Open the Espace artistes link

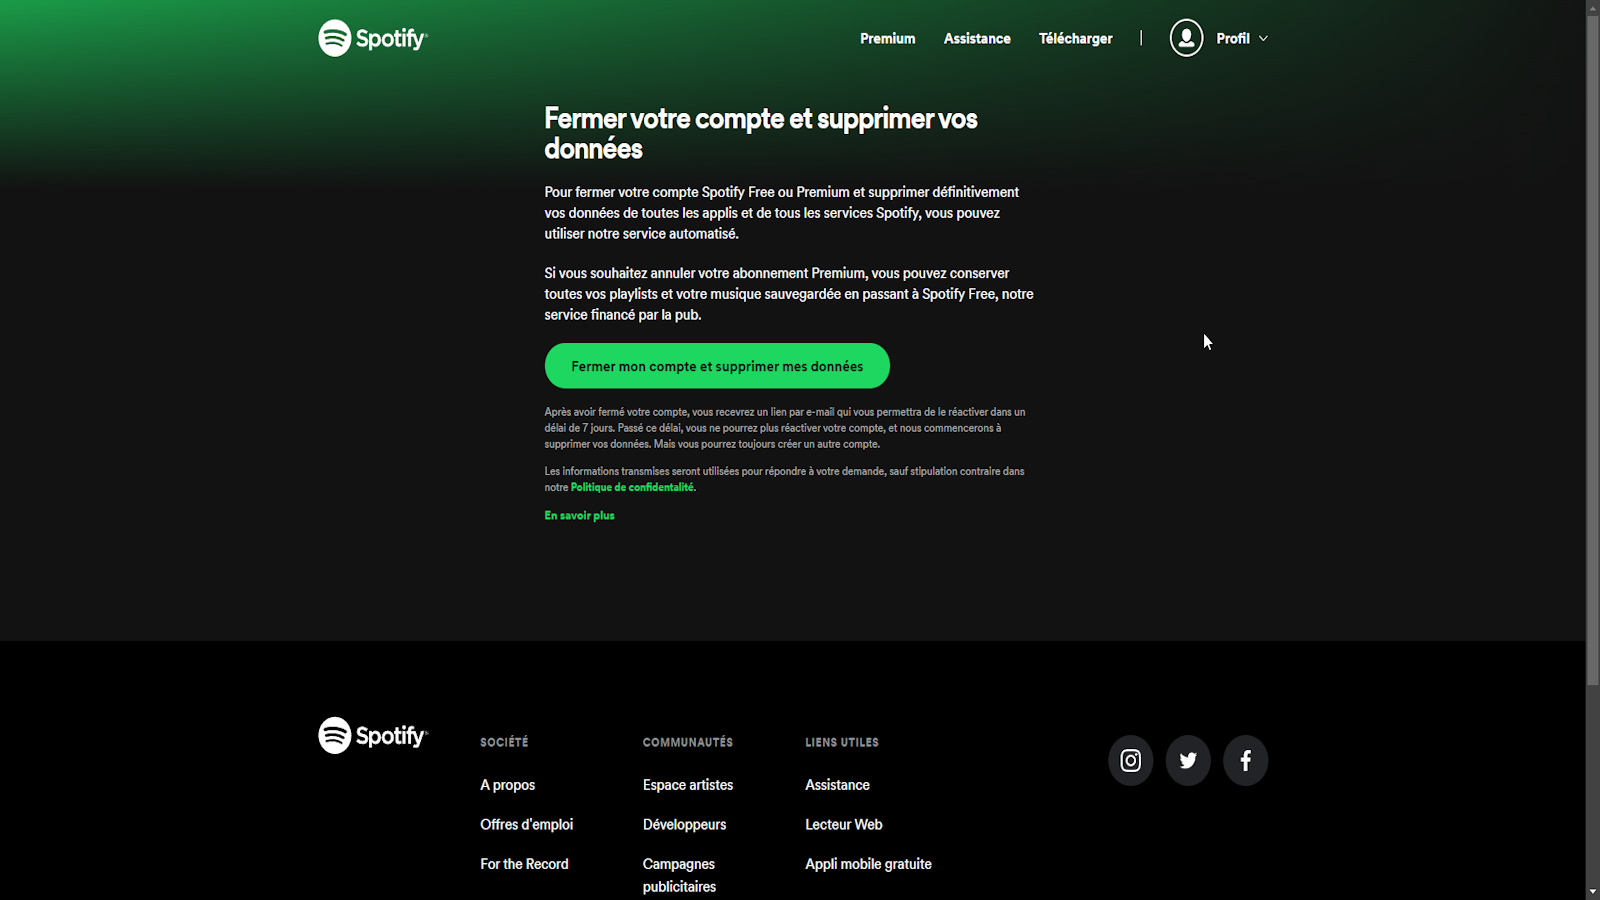click(x=687, y=785)
